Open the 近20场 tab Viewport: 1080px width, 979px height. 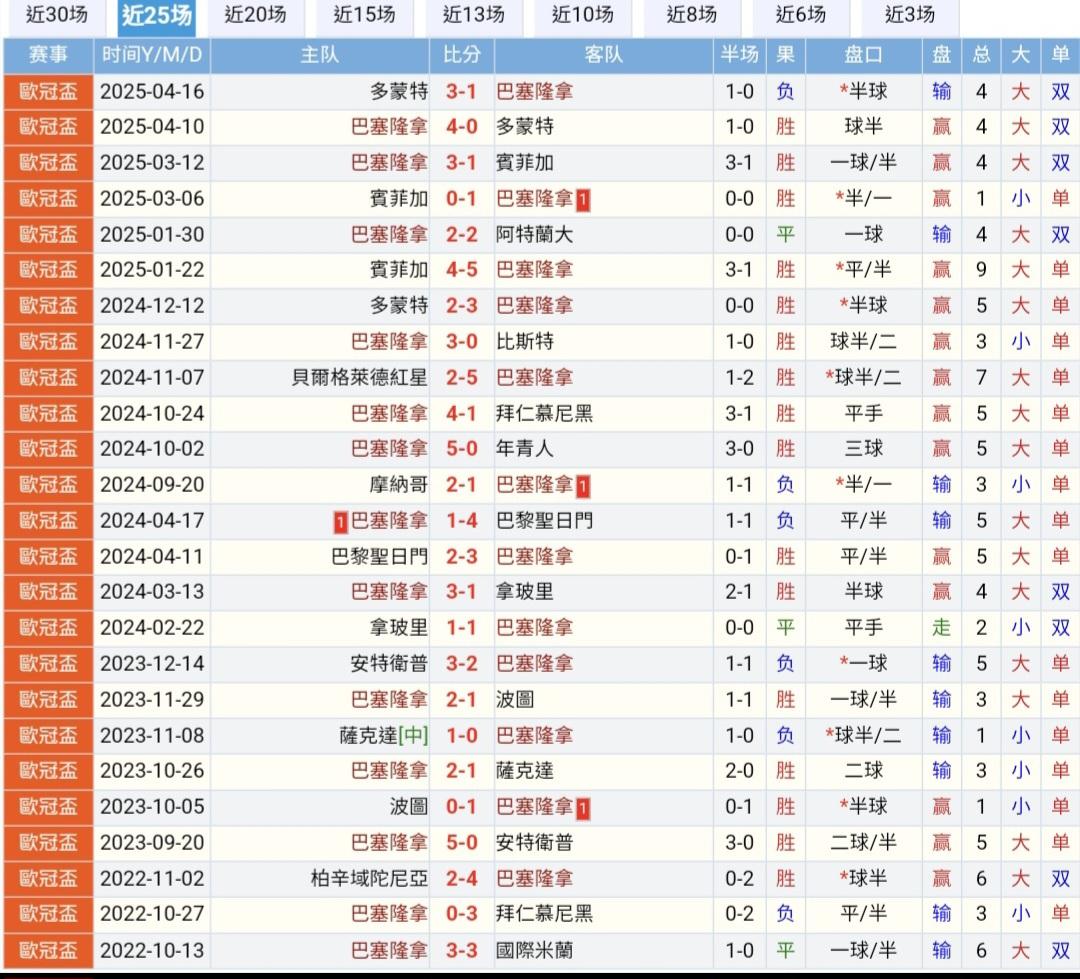[x=256, y=15]
